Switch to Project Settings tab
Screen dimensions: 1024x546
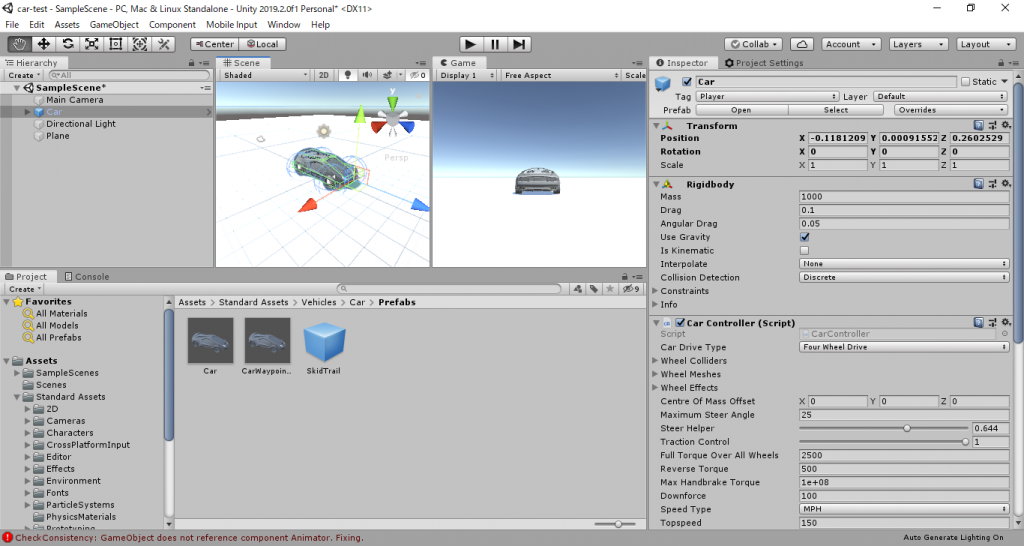point(763,63)
